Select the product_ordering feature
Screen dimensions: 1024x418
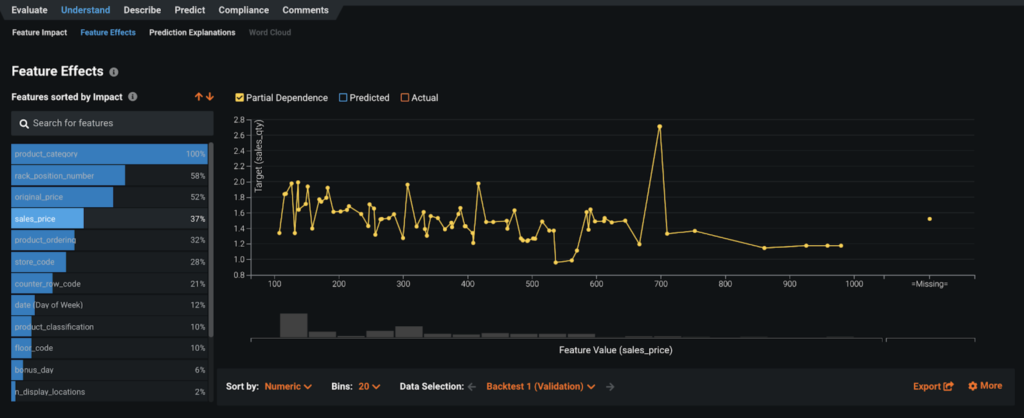[x=109, y=240]
